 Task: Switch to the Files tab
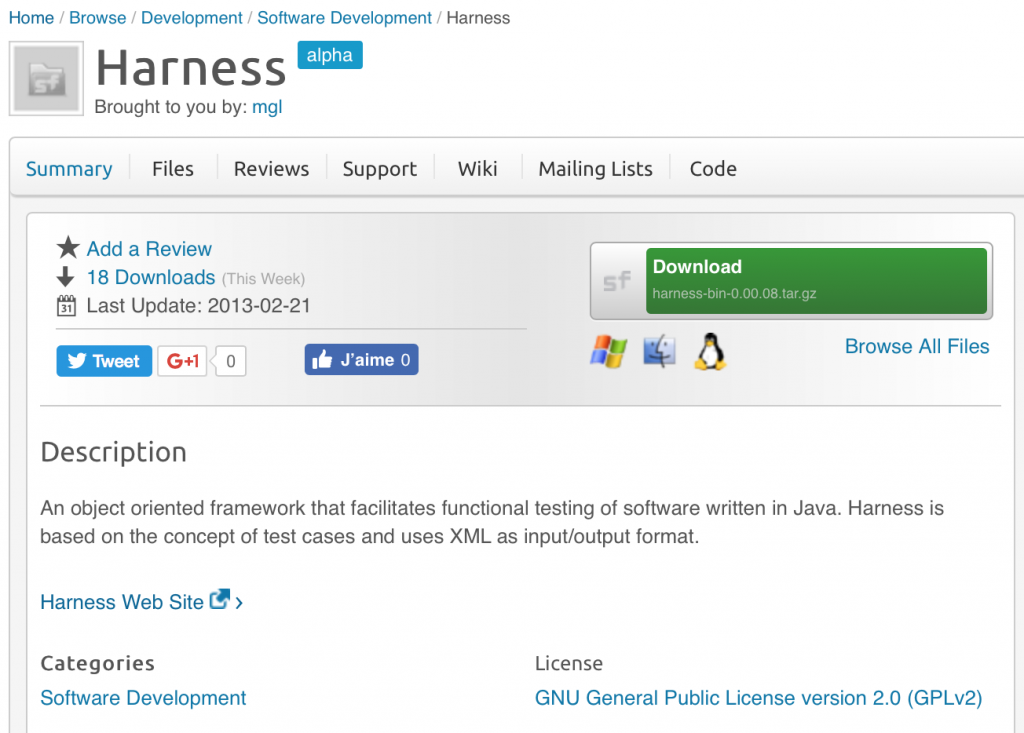[x=172, y=168]
